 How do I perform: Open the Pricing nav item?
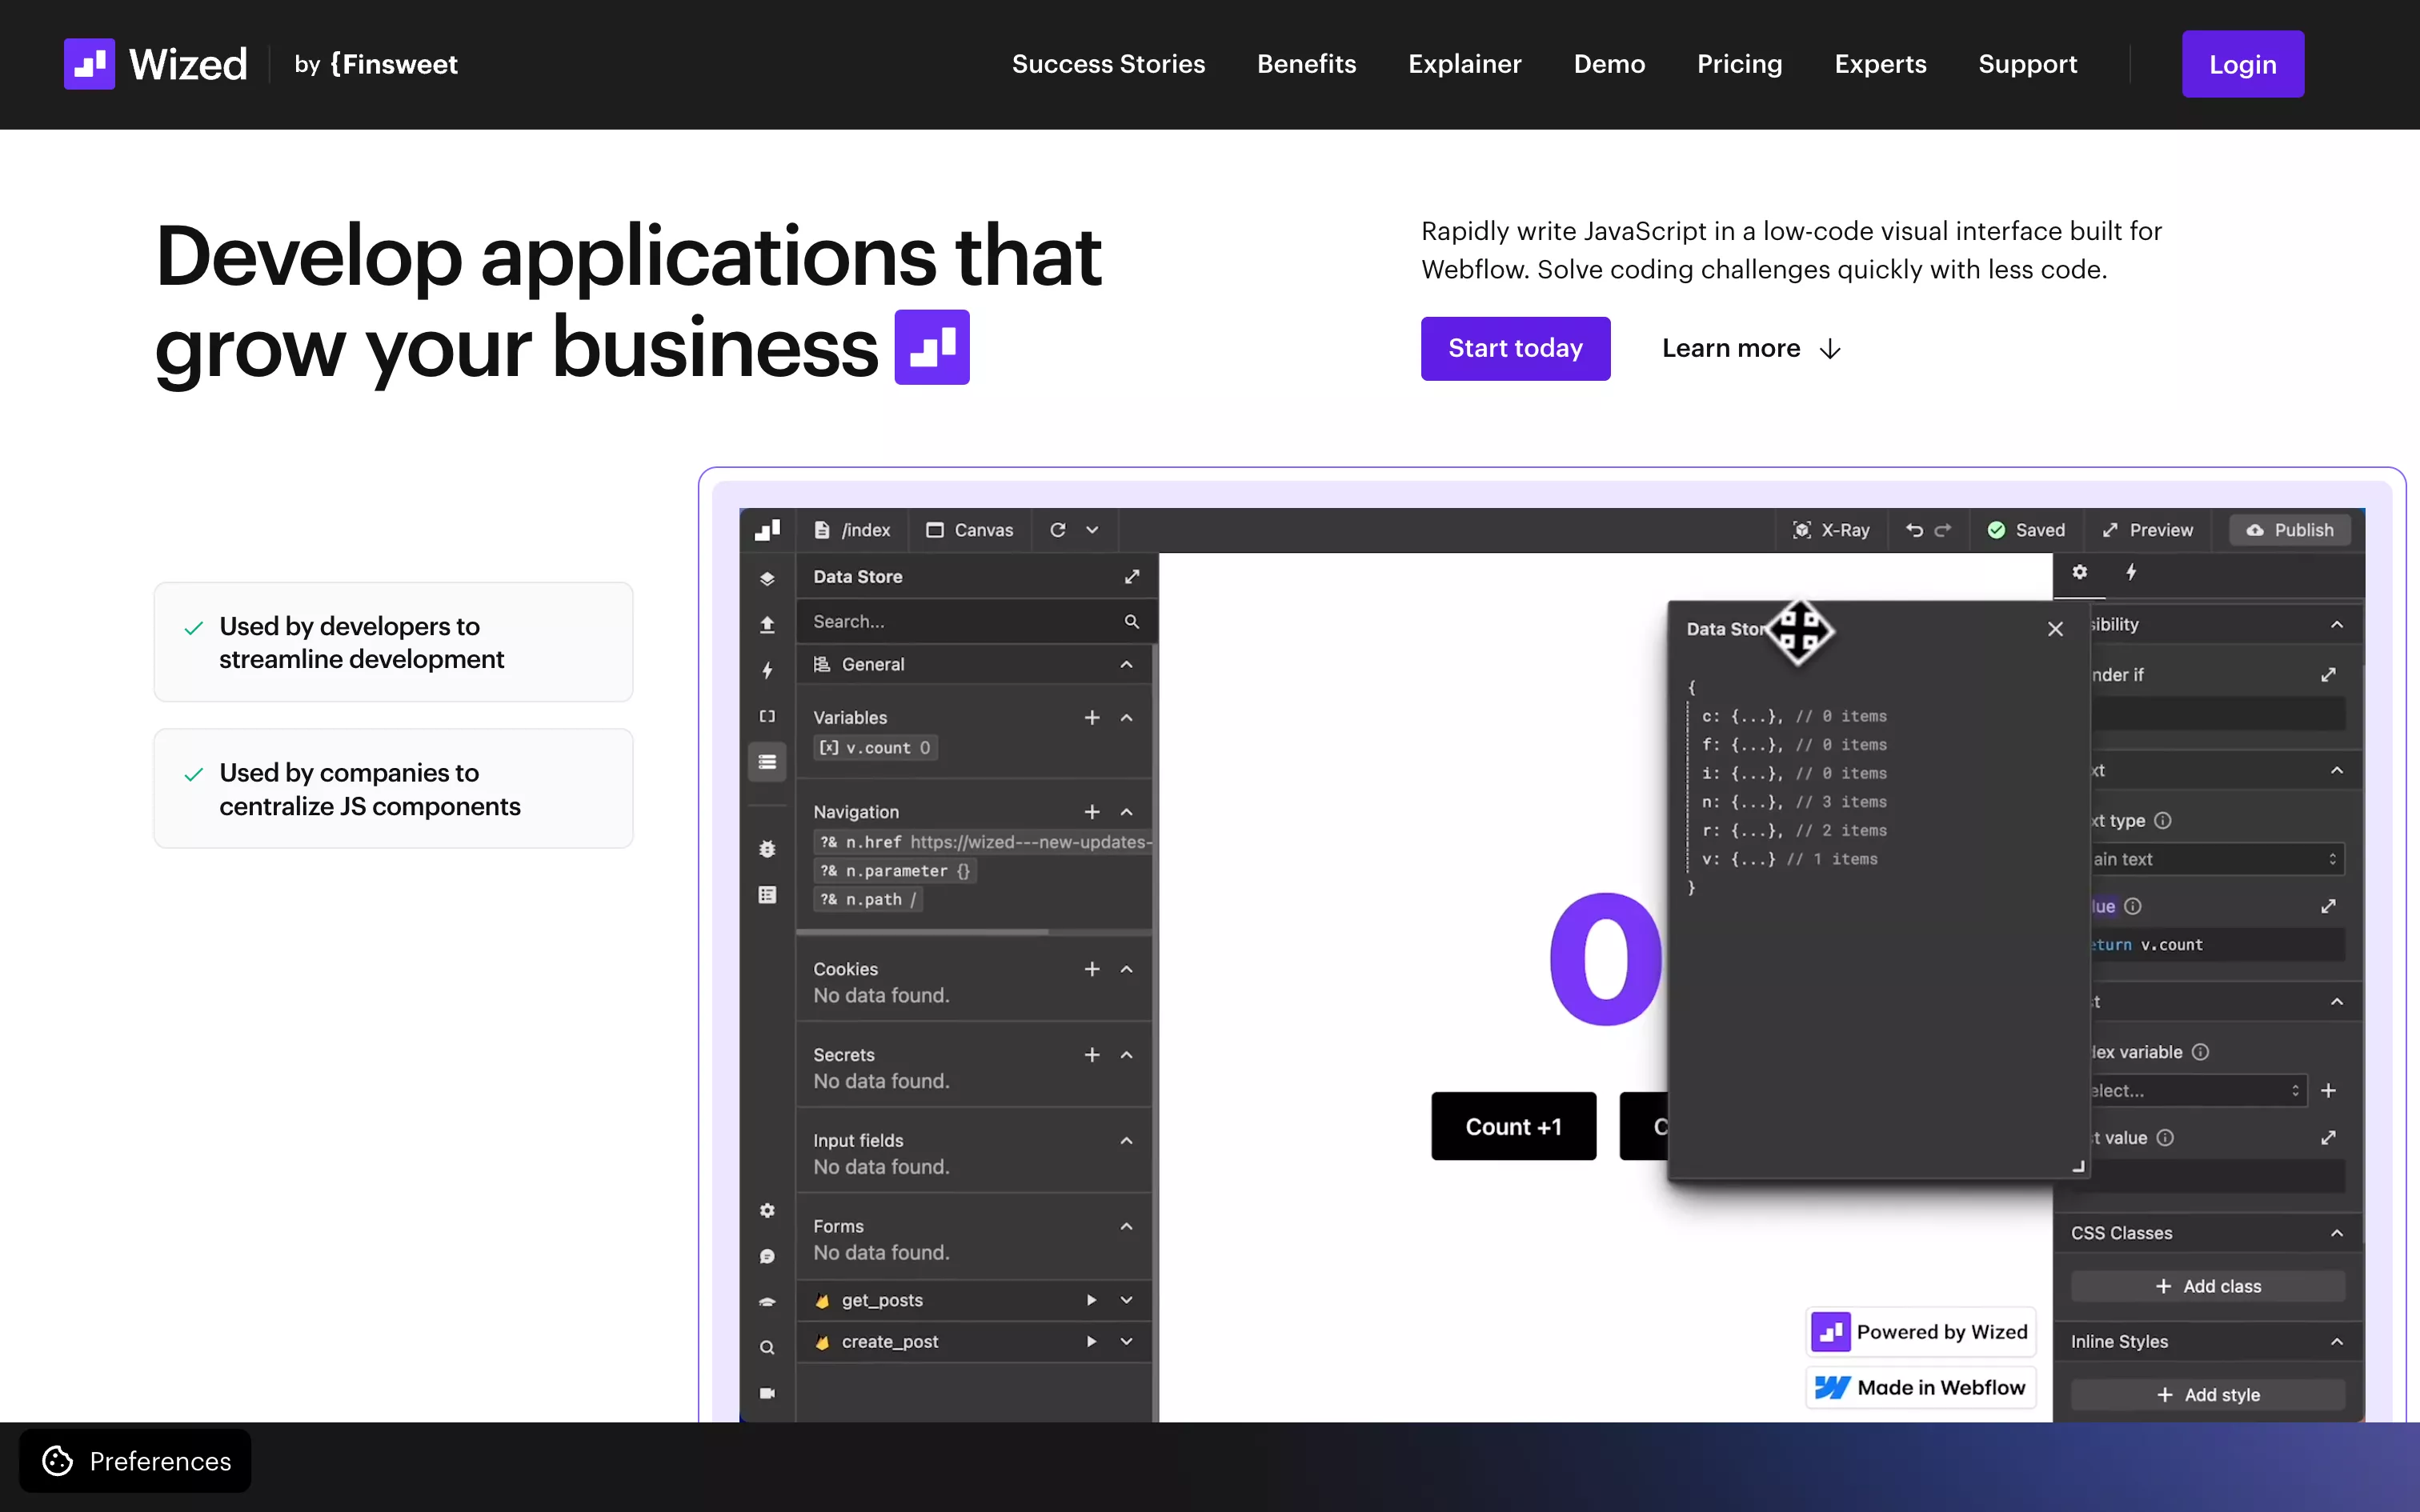click(x=1739, y=64)
